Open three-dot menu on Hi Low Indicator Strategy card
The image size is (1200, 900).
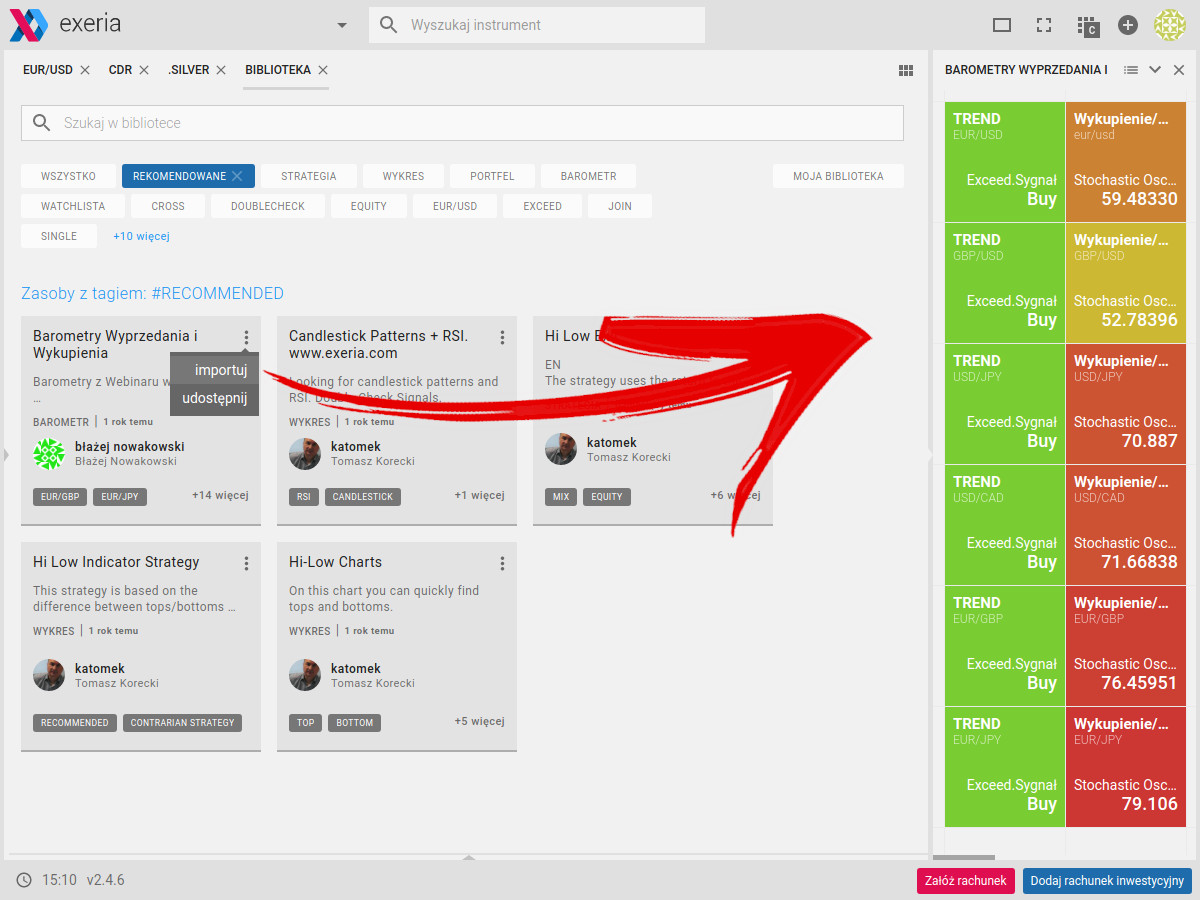tap(246, 564)
